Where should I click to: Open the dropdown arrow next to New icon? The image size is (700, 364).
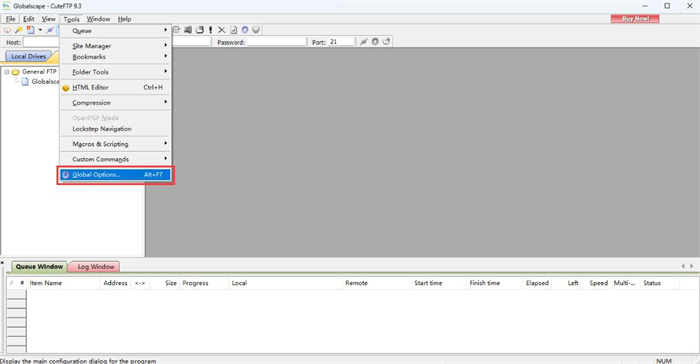point(40,30)
